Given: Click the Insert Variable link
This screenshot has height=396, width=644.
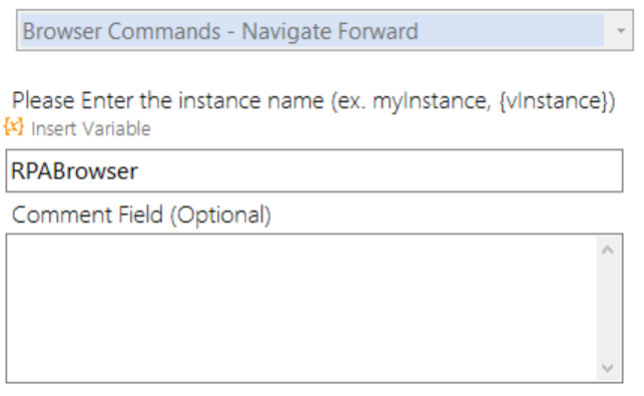Looking at the screenshot, I should [91, 129].
